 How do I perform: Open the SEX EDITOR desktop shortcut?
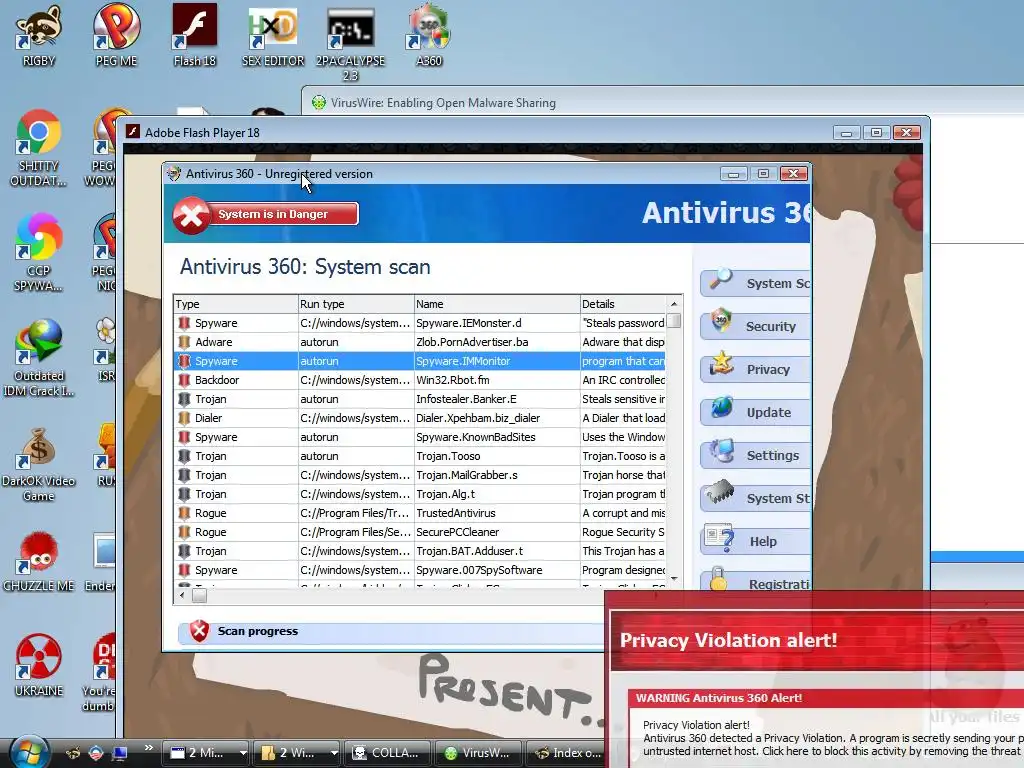tap(273, 36)
